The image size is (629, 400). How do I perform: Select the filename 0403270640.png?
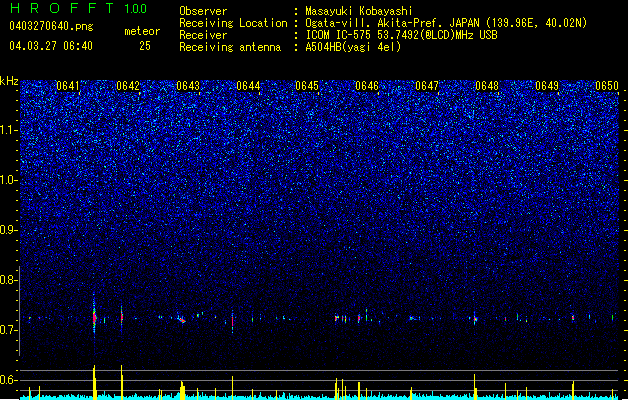[51, 26]
